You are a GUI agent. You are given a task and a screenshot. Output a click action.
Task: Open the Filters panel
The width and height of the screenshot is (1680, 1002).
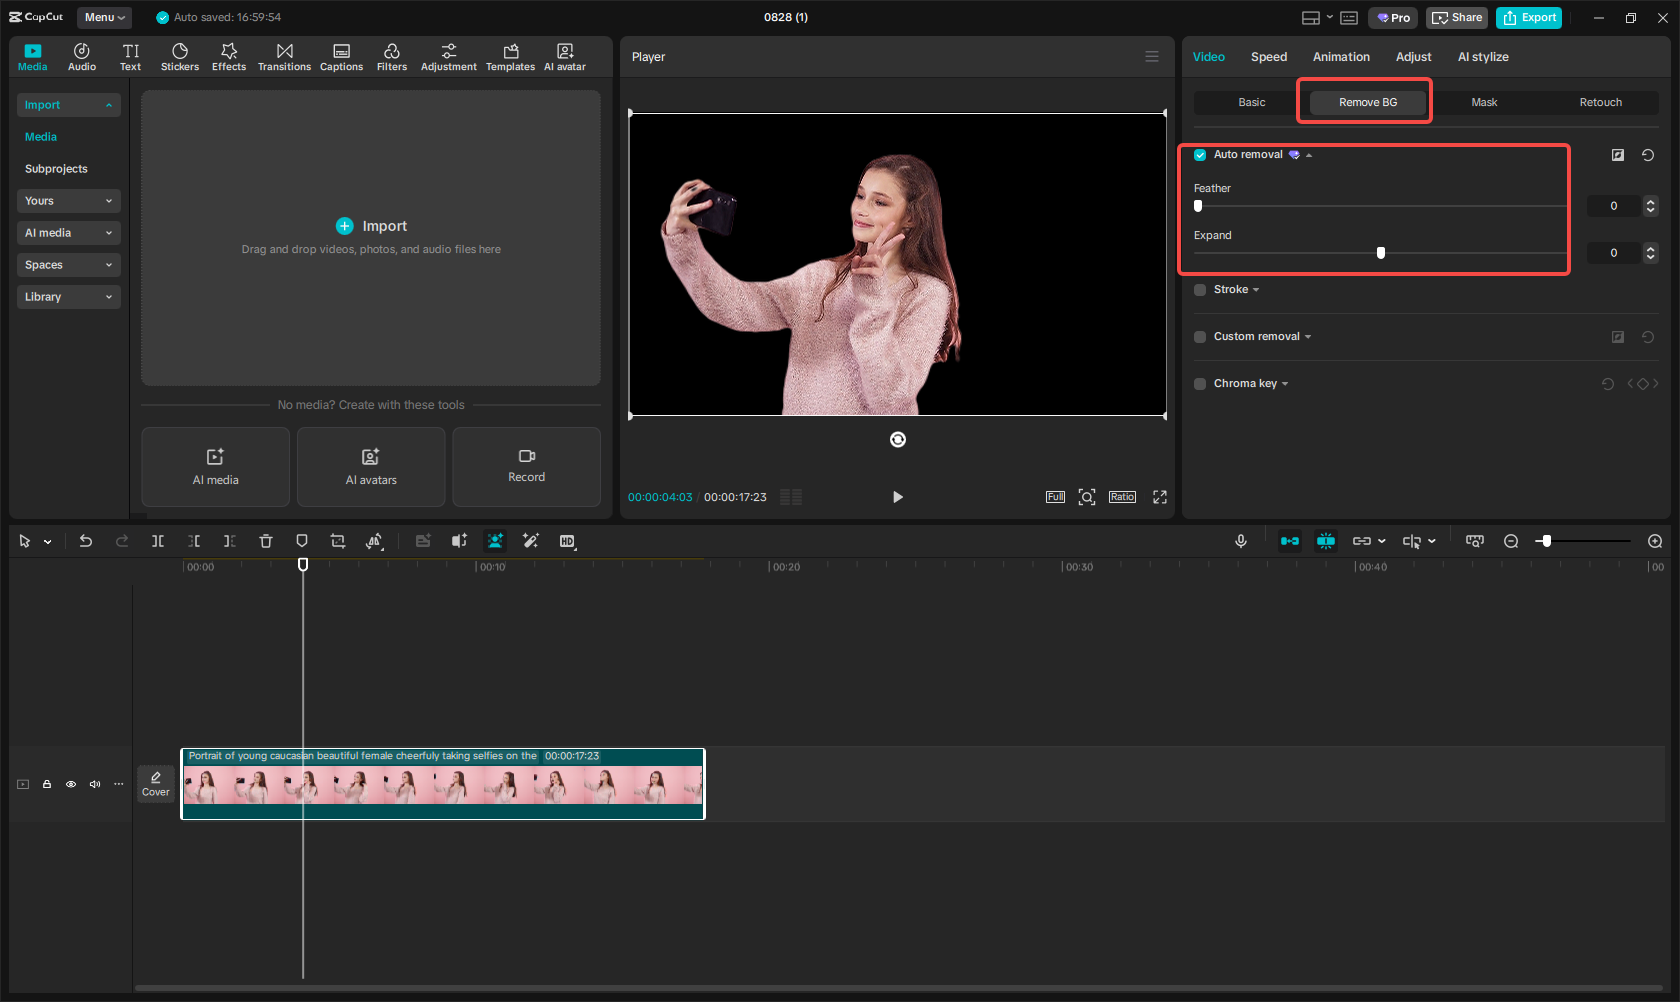click(x=391, y=57)
